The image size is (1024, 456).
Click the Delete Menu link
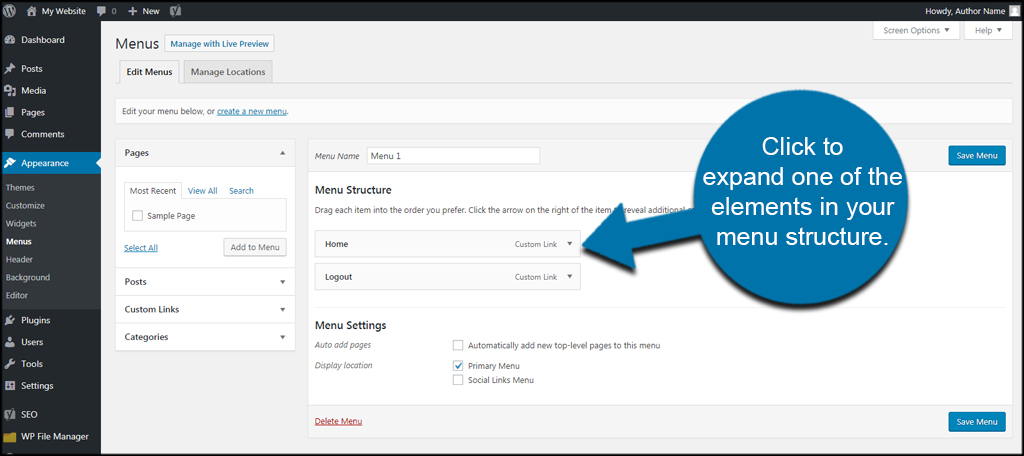point(338,421)
